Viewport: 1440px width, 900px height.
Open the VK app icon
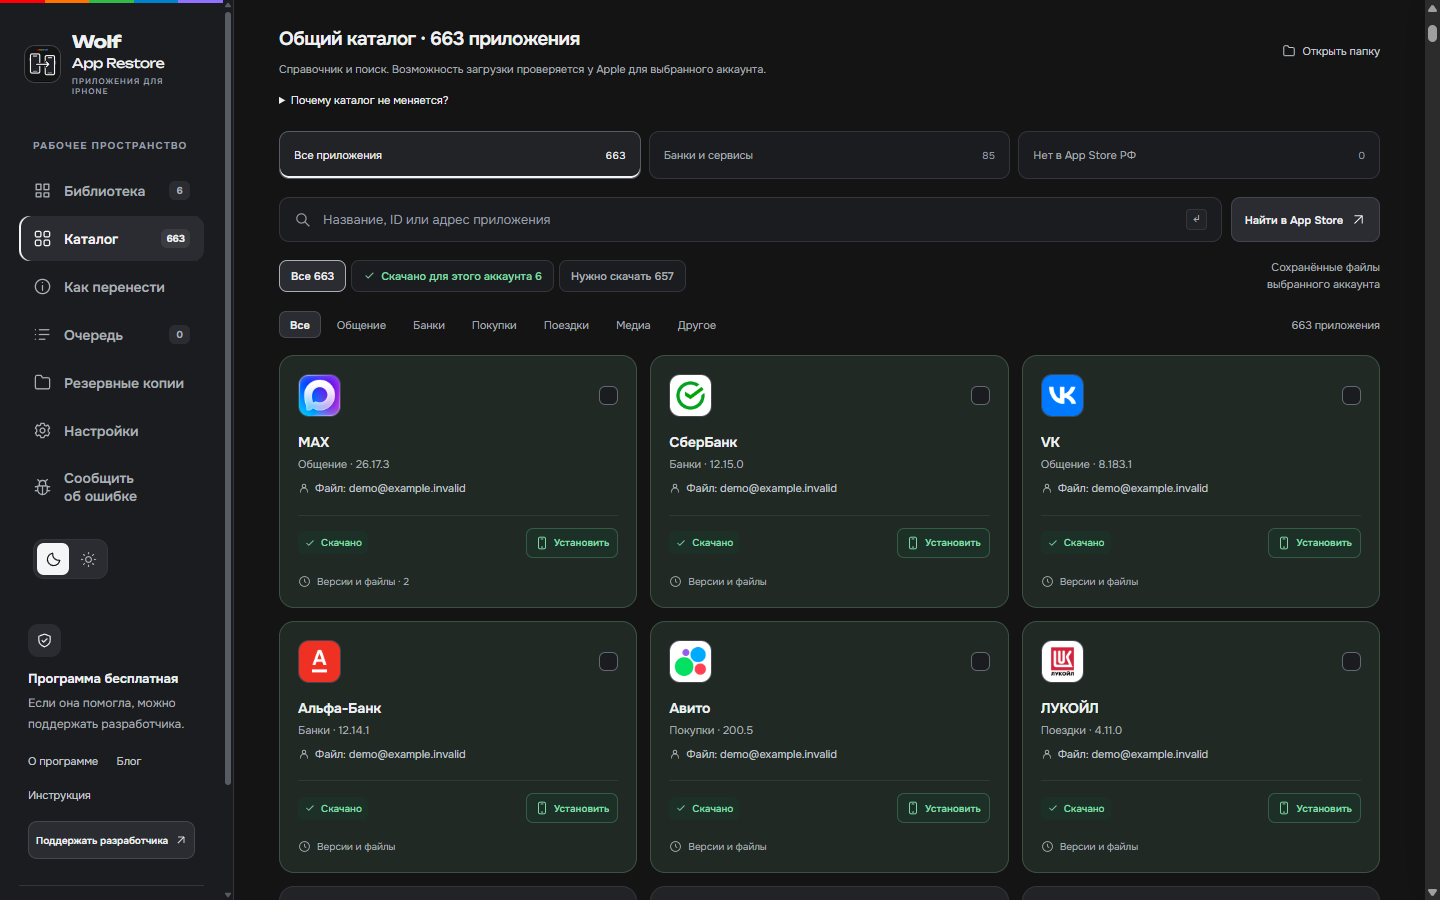click(1062, 396)
